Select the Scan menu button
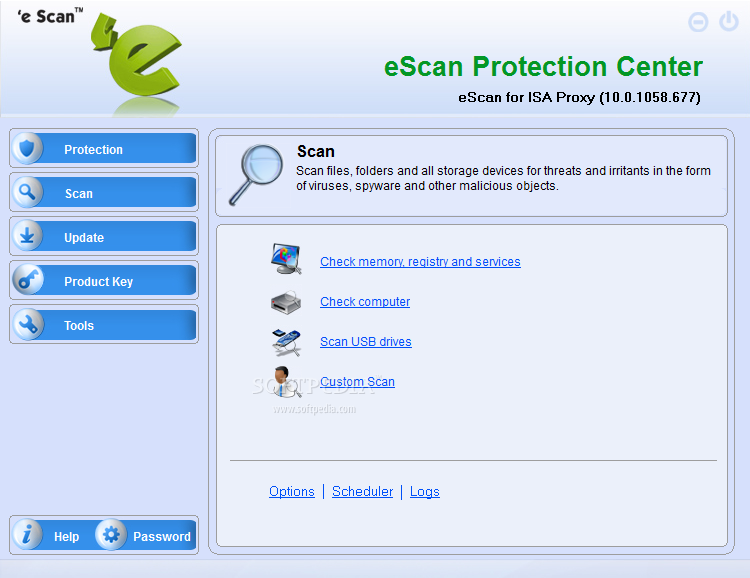 (x=104, y=193)
